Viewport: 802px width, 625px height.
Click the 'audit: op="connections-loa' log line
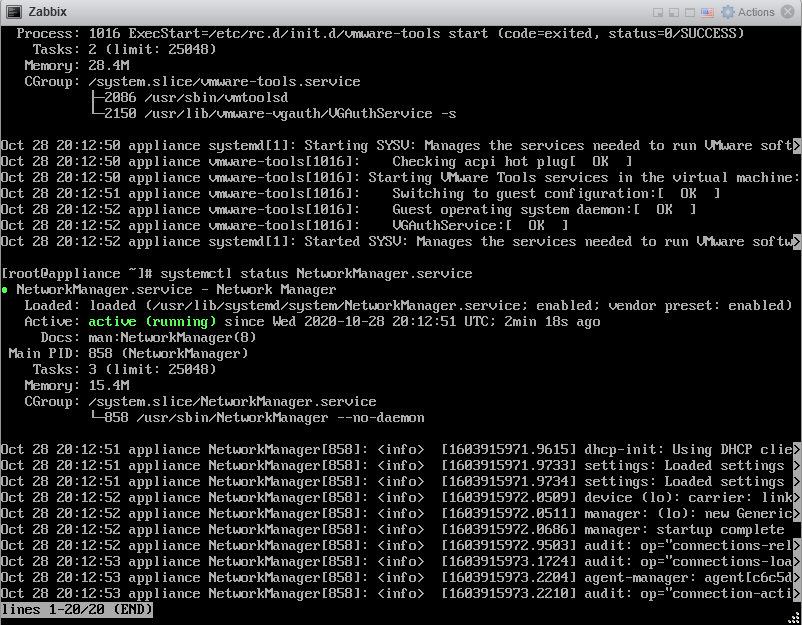(x=400, y=562)
